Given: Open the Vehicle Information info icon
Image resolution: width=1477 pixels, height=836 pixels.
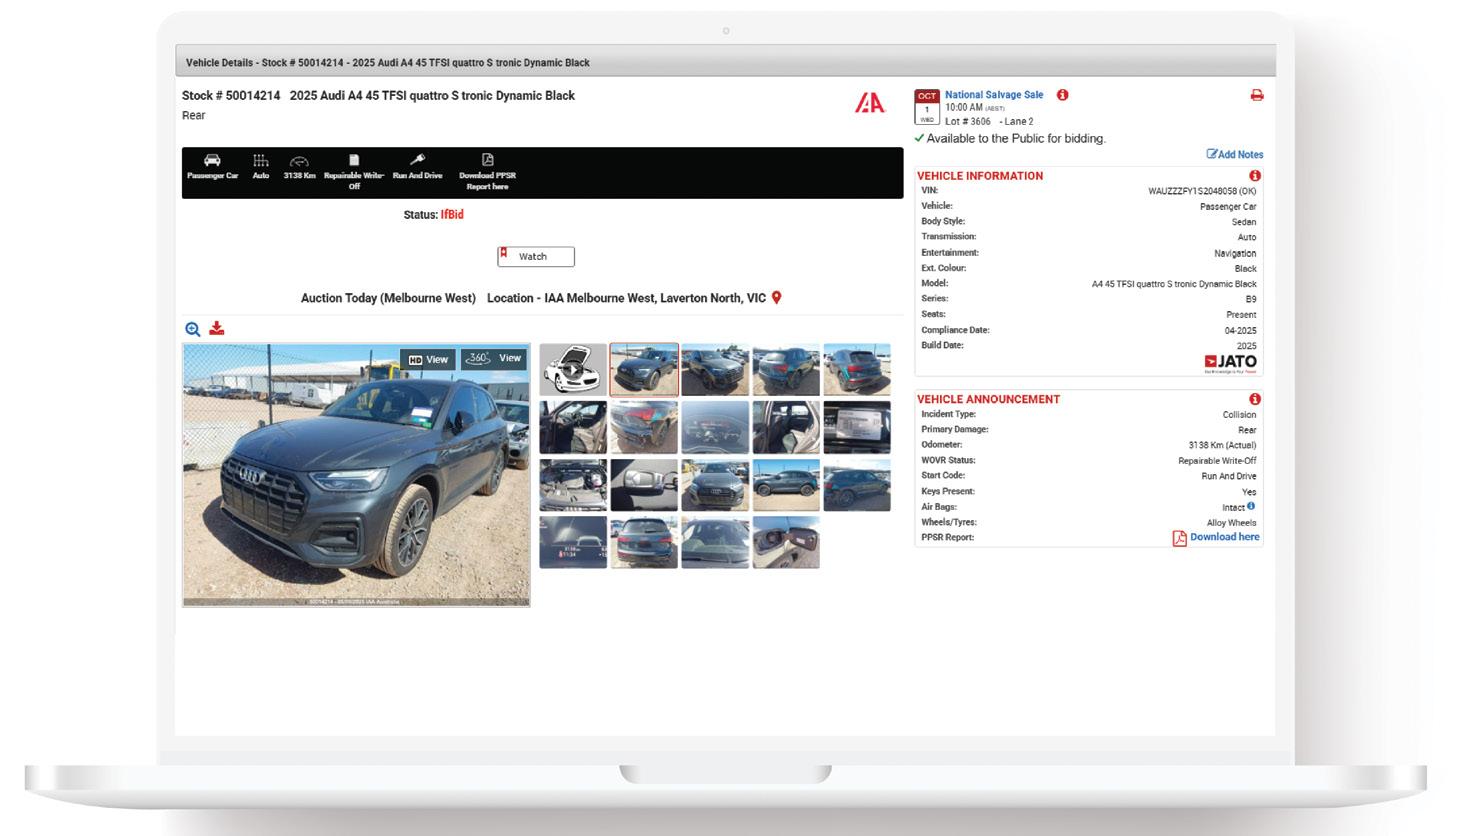Looking at the screenshot, I should [x=1255, y=176].
